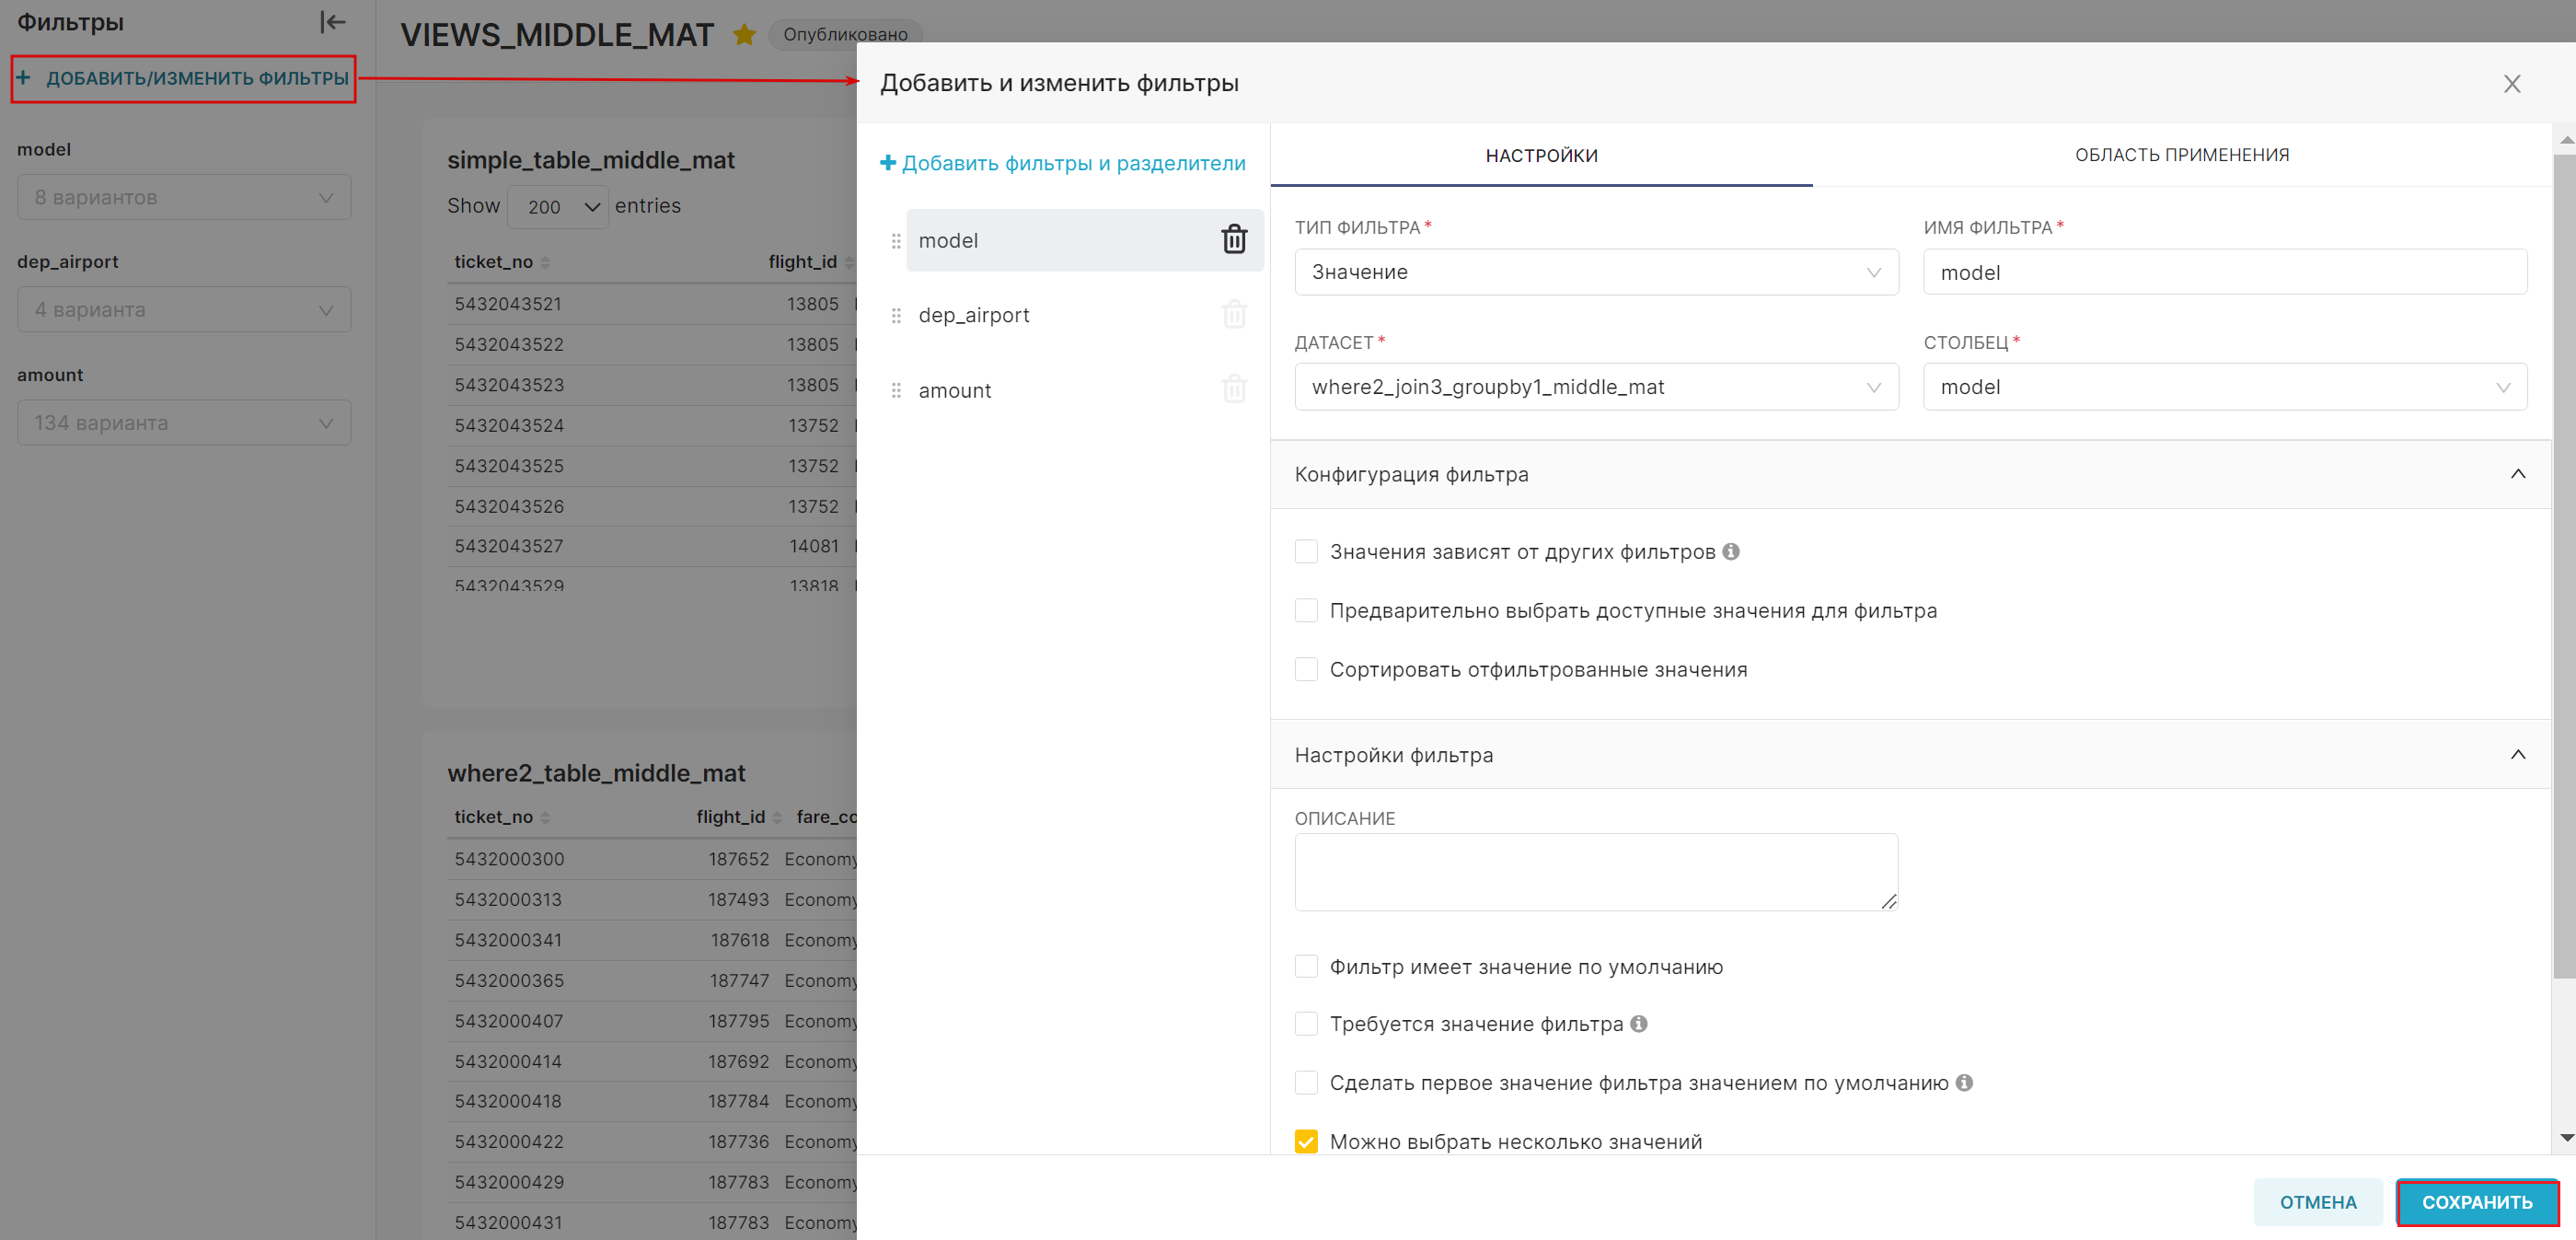Collapse the Конфигурация фильтра section
The width and height of the screenshot is (2576, 1240).
pyautogui.click(x=2518, y=474)
